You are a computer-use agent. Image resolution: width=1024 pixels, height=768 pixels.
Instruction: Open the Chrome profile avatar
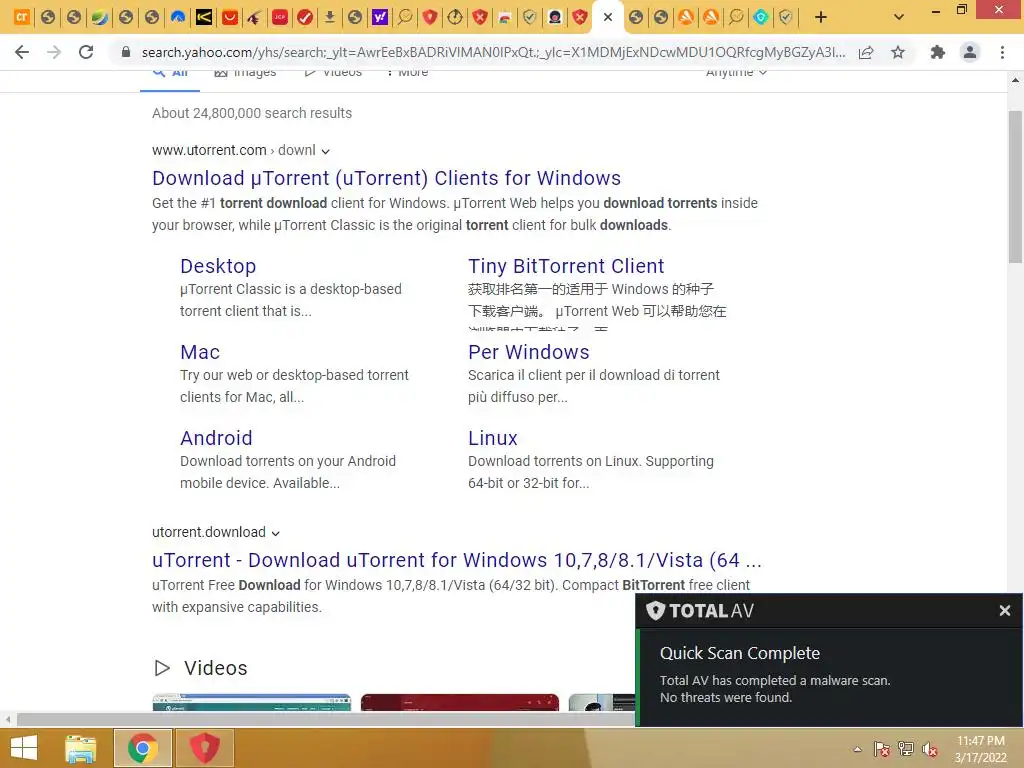[970, 52]
